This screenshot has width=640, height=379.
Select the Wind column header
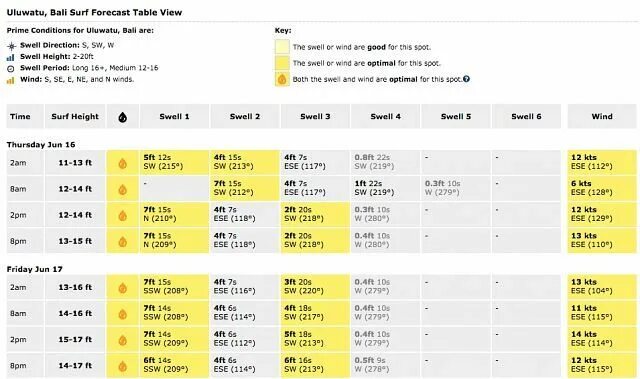602,116
